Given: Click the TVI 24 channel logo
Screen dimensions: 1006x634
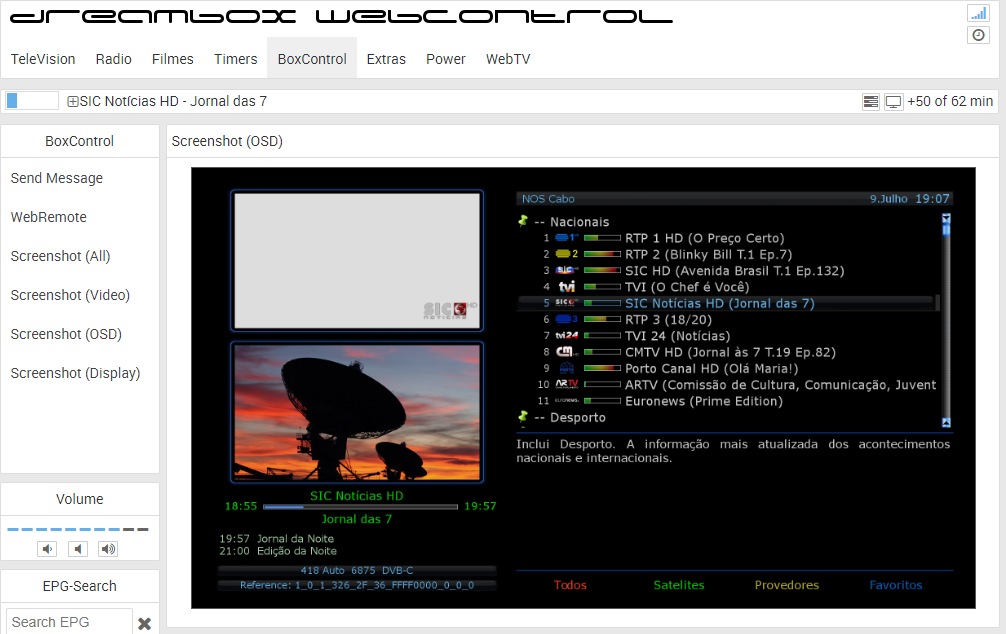Looking at the screenshot, I should click(x=567, y=336).
